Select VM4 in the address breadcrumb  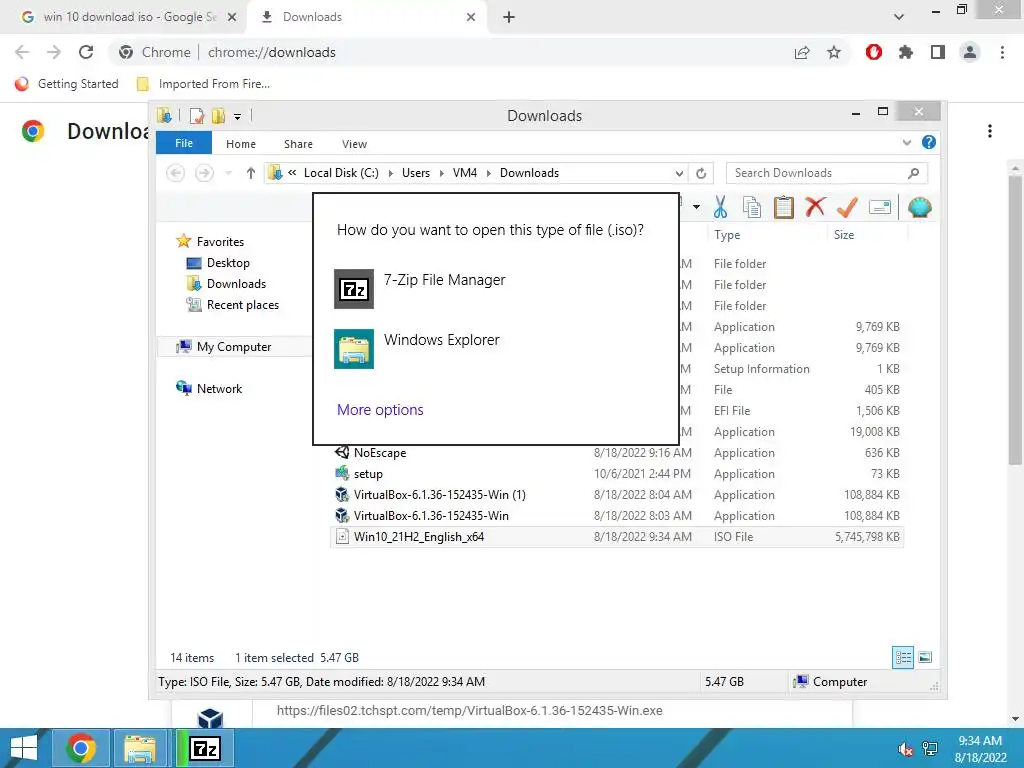464,173
